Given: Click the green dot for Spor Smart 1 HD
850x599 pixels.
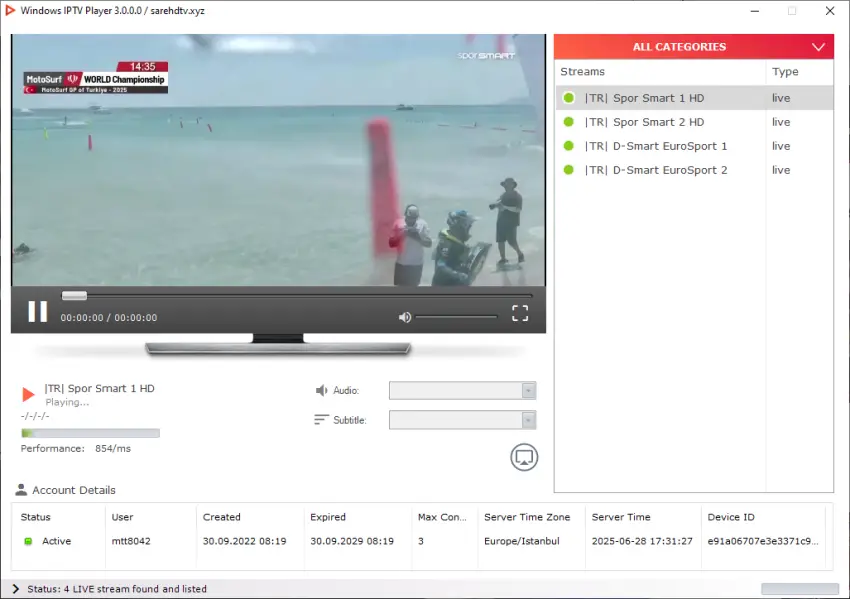Looking at the screenshot, I should (x=569, y=98).
